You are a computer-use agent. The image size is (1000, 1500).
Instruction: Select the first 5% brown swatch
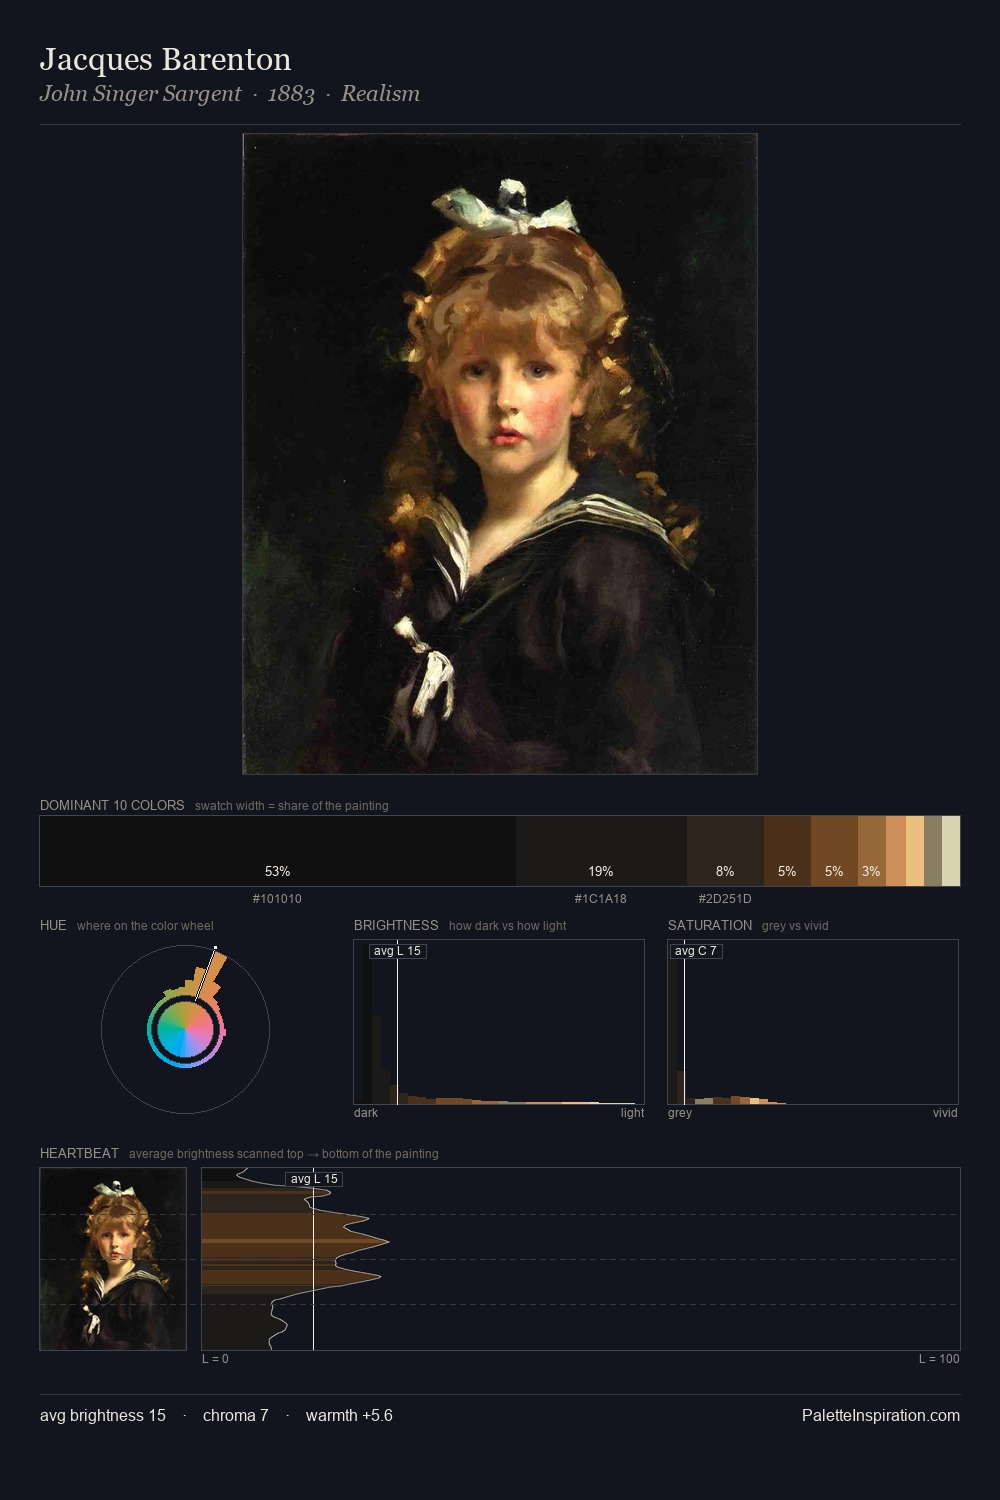click(787, 851)
